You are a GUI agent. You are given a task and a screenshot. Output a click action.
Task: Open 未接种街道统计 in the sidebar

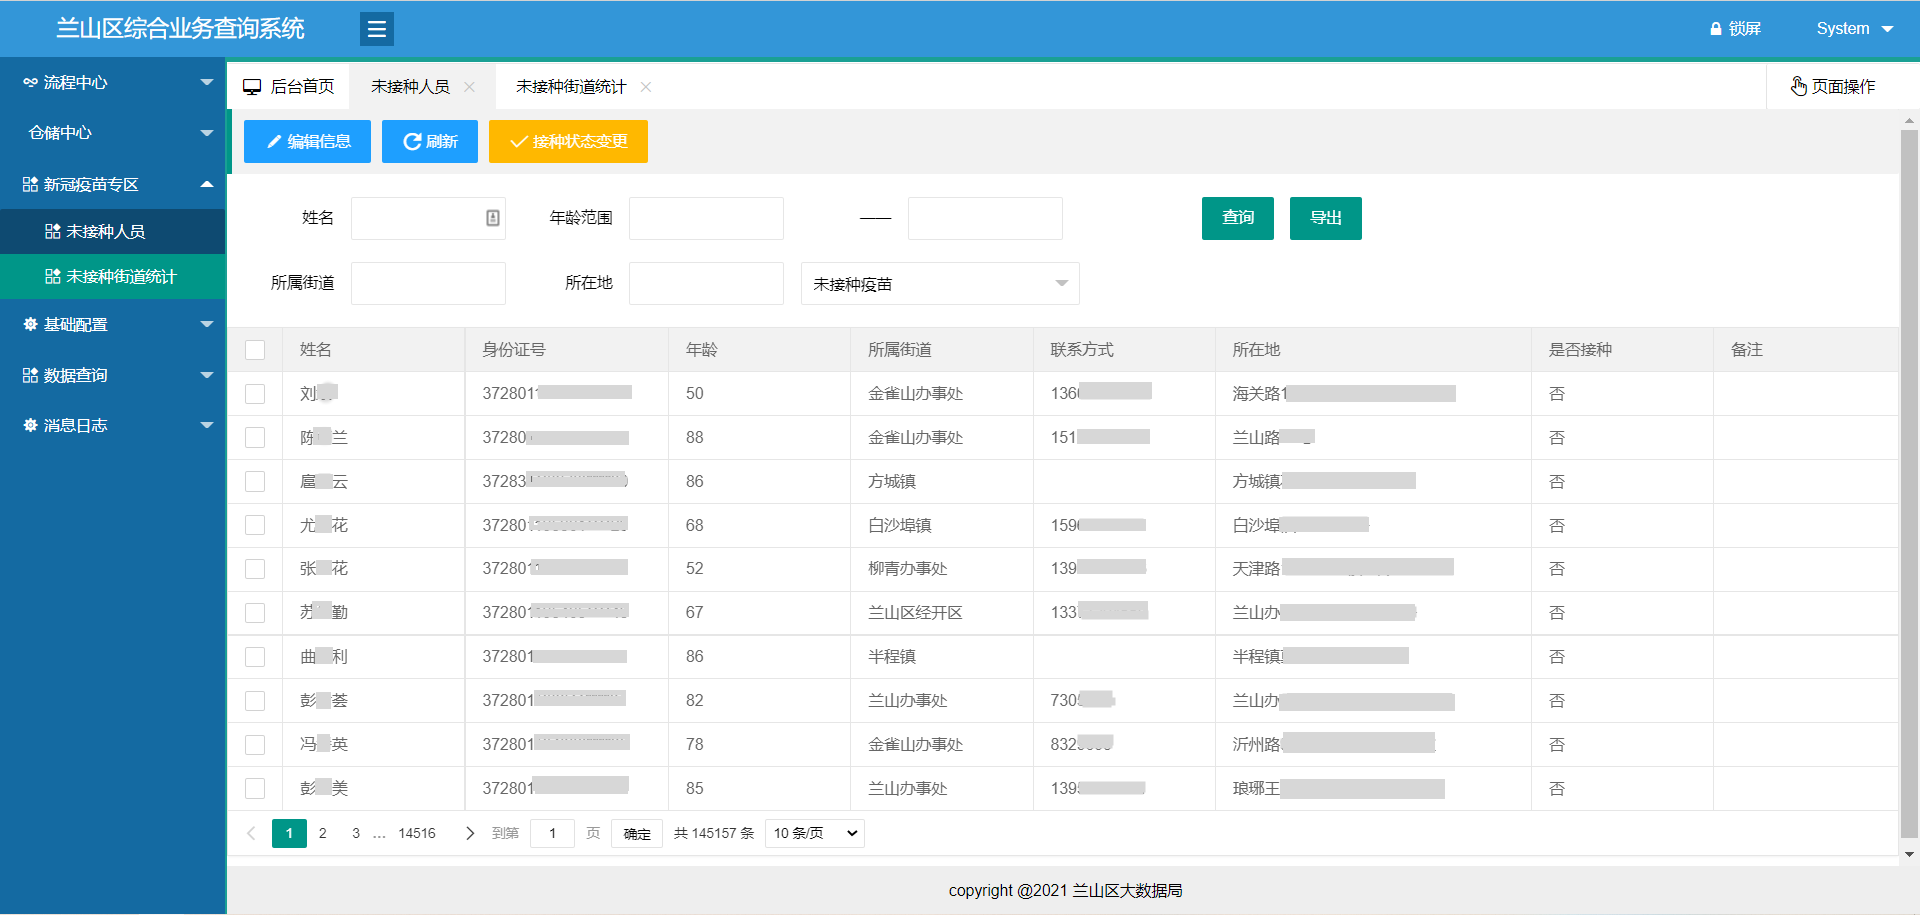tap(113, 276)
